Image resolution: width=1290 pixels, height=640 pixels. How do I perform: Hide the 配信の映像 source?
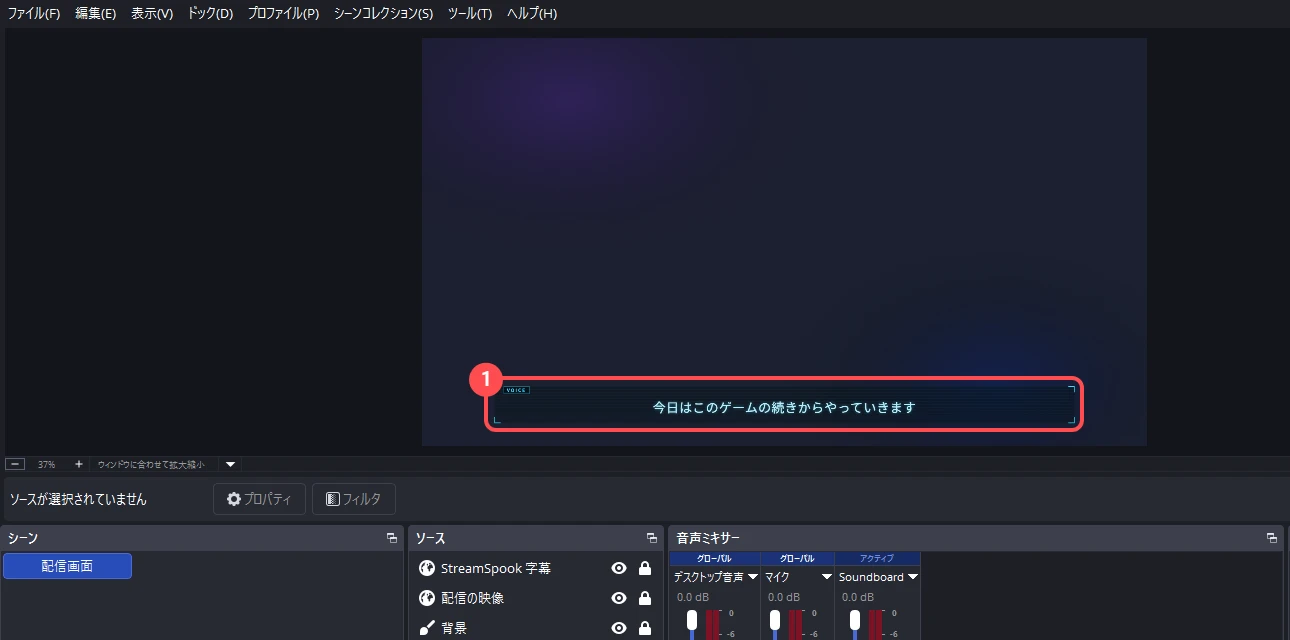pyautogui.click(x=619, y=598)
